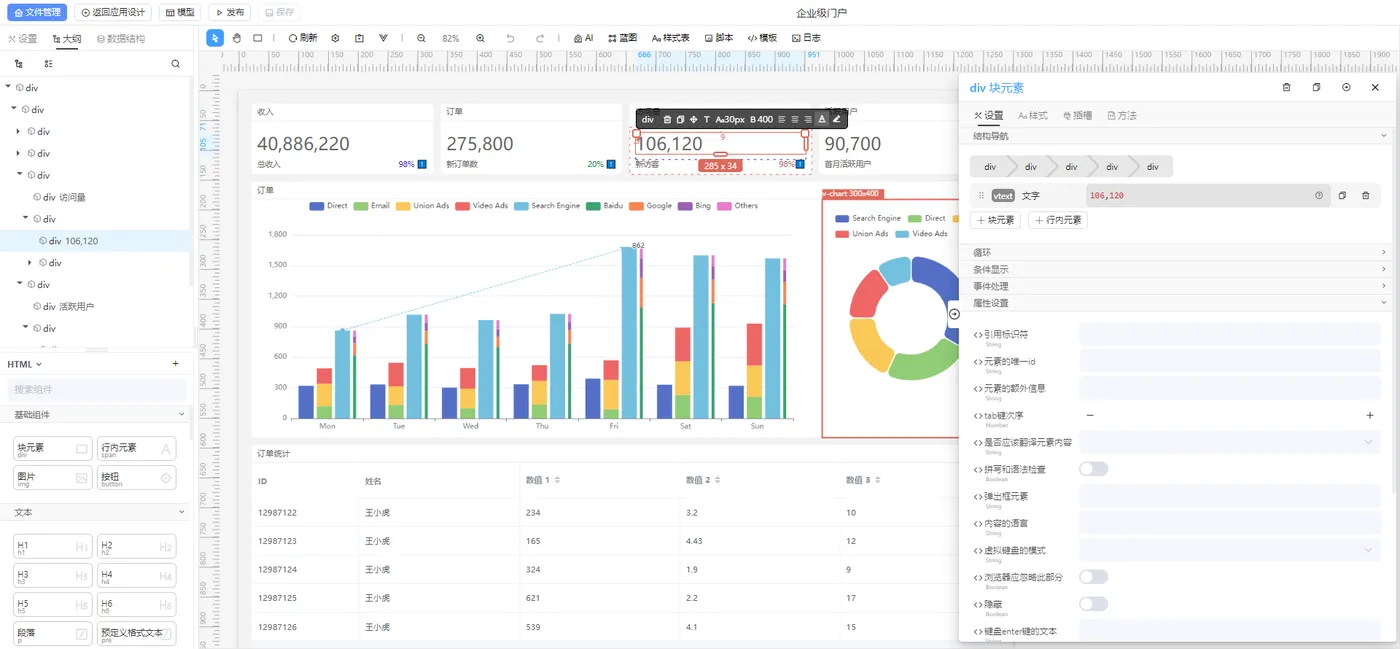Open the 插槽 tab in div panel
Screen dimensions: 1400x649
coord(1078,116)
